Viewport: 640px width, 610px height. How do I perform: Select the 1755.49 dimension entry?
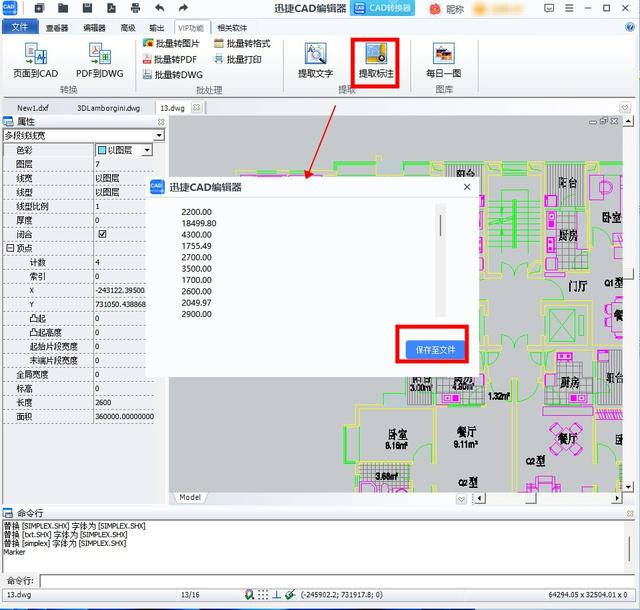pos(196,246)
